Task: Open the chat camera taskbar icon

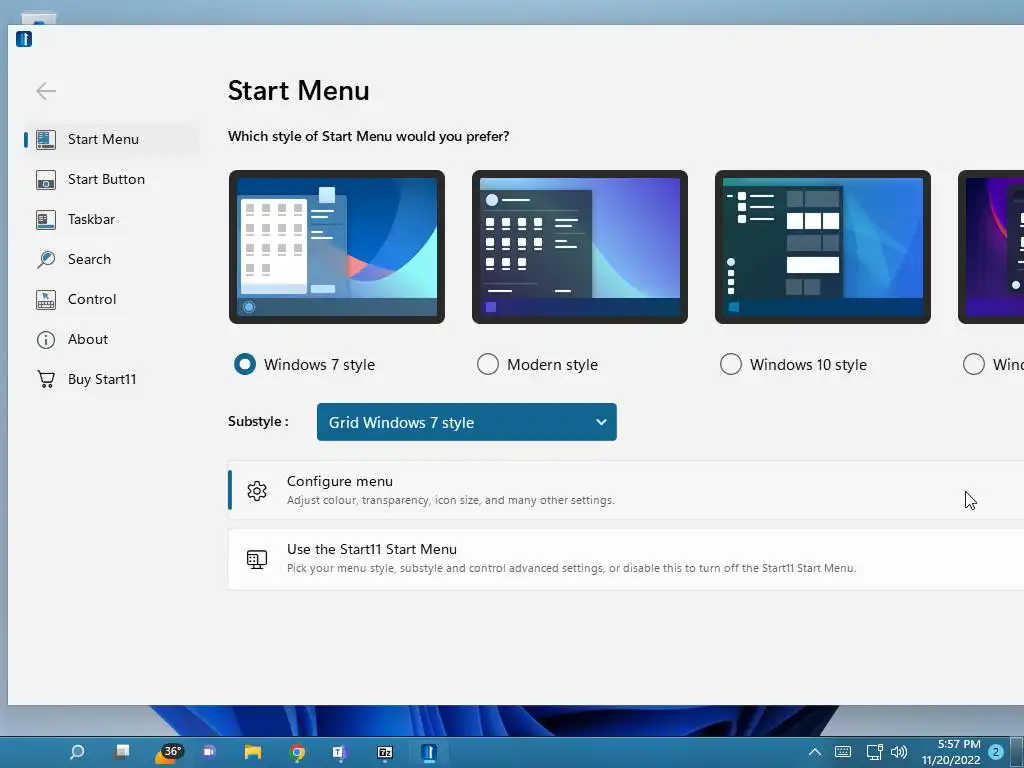Action: click(x=209, y=752)
